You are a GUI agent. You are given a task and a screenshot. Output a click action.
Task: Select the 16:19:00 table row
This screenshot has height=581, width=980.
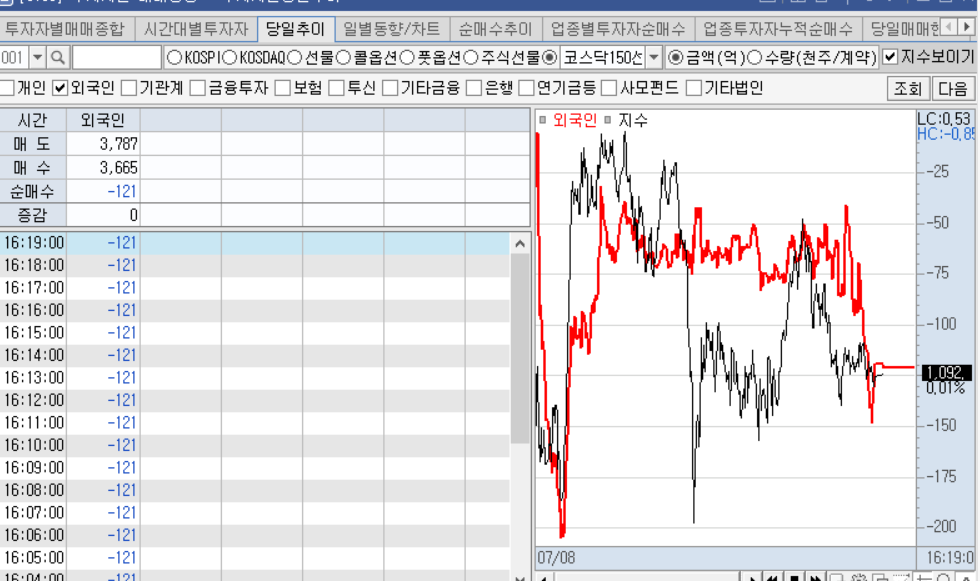[x=255, y=243]
